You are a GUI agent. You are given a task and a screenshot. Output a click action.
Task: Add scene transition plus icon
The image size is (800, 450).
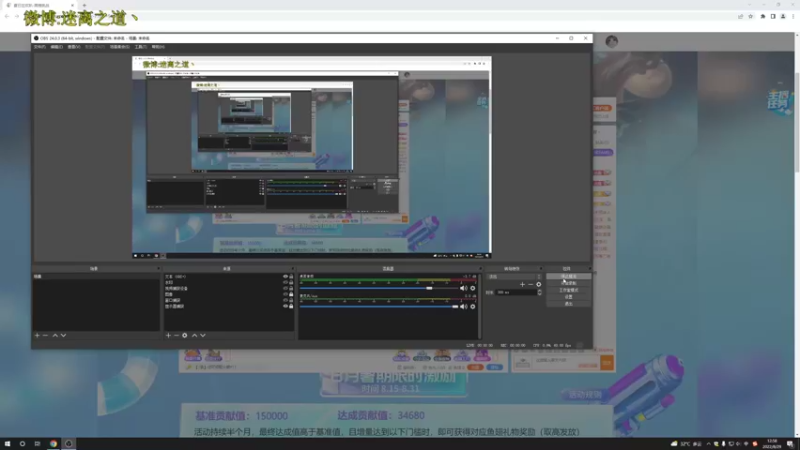tap(522, 284)
